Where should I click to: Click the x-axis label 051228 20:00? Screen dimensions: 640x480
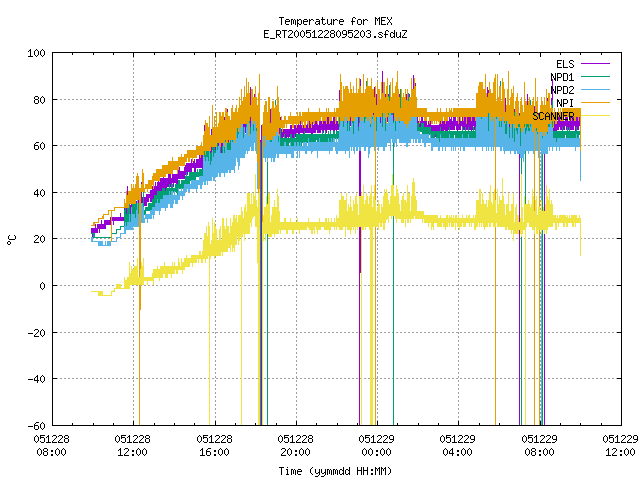pyautogui.click(x=295, y=446)
